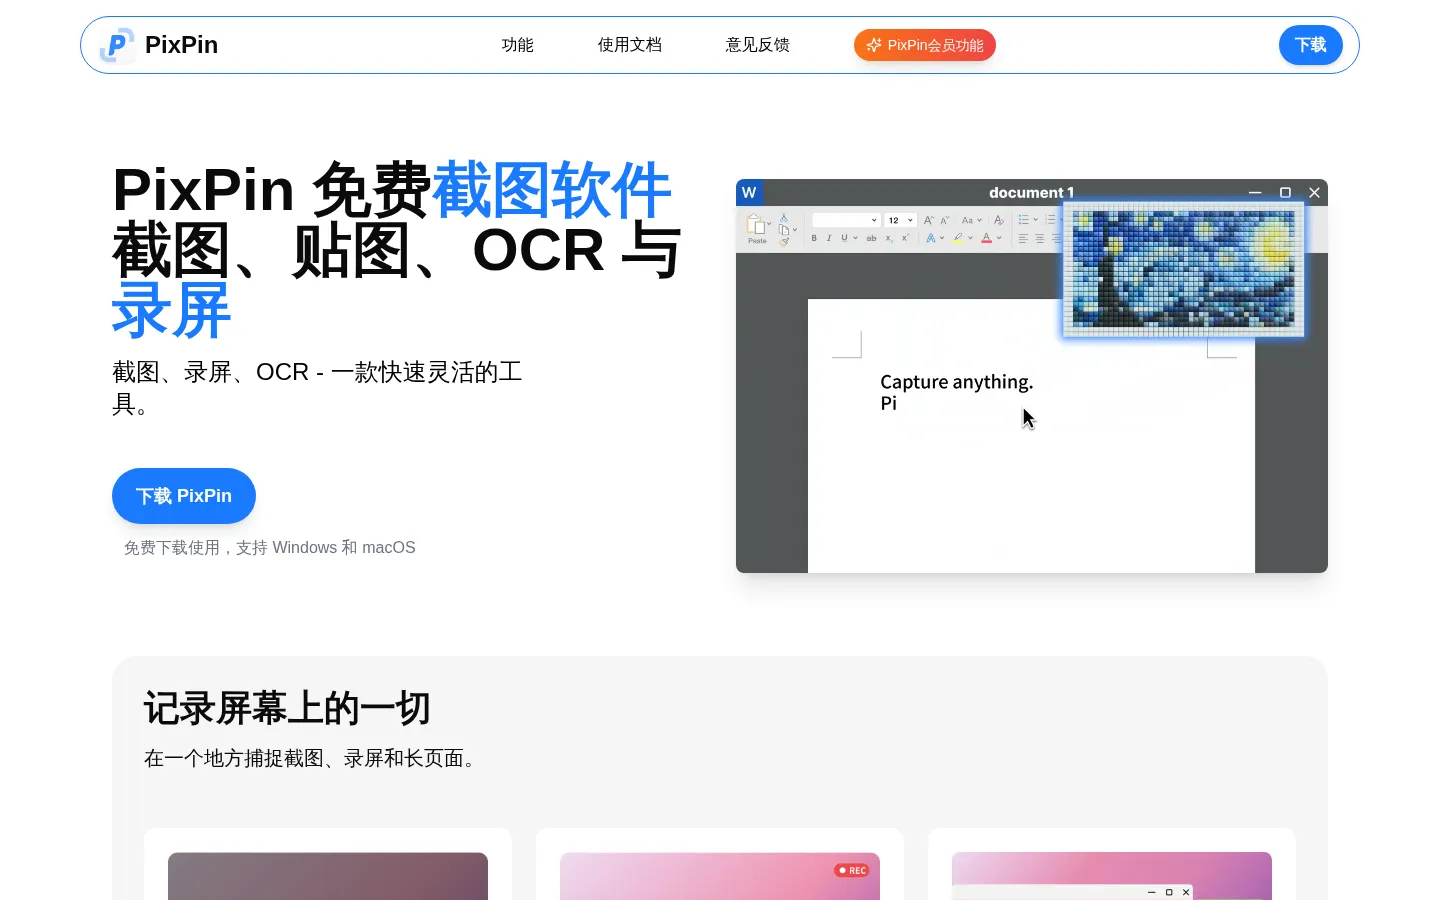Open the underline style dropdown arrow
The height and width of the screenshot is (900, 1440).
point(855,238)
